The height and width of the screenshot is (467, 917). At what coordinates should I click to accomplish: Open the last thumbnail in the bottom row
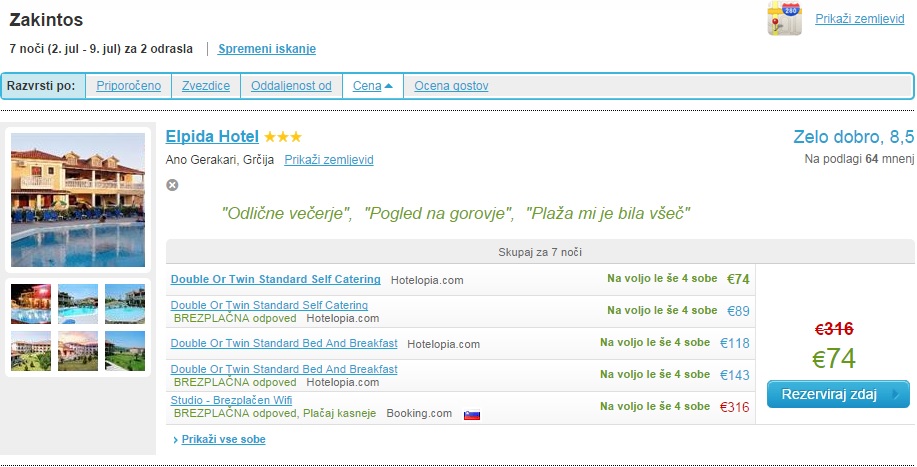[x=125, y=351]
